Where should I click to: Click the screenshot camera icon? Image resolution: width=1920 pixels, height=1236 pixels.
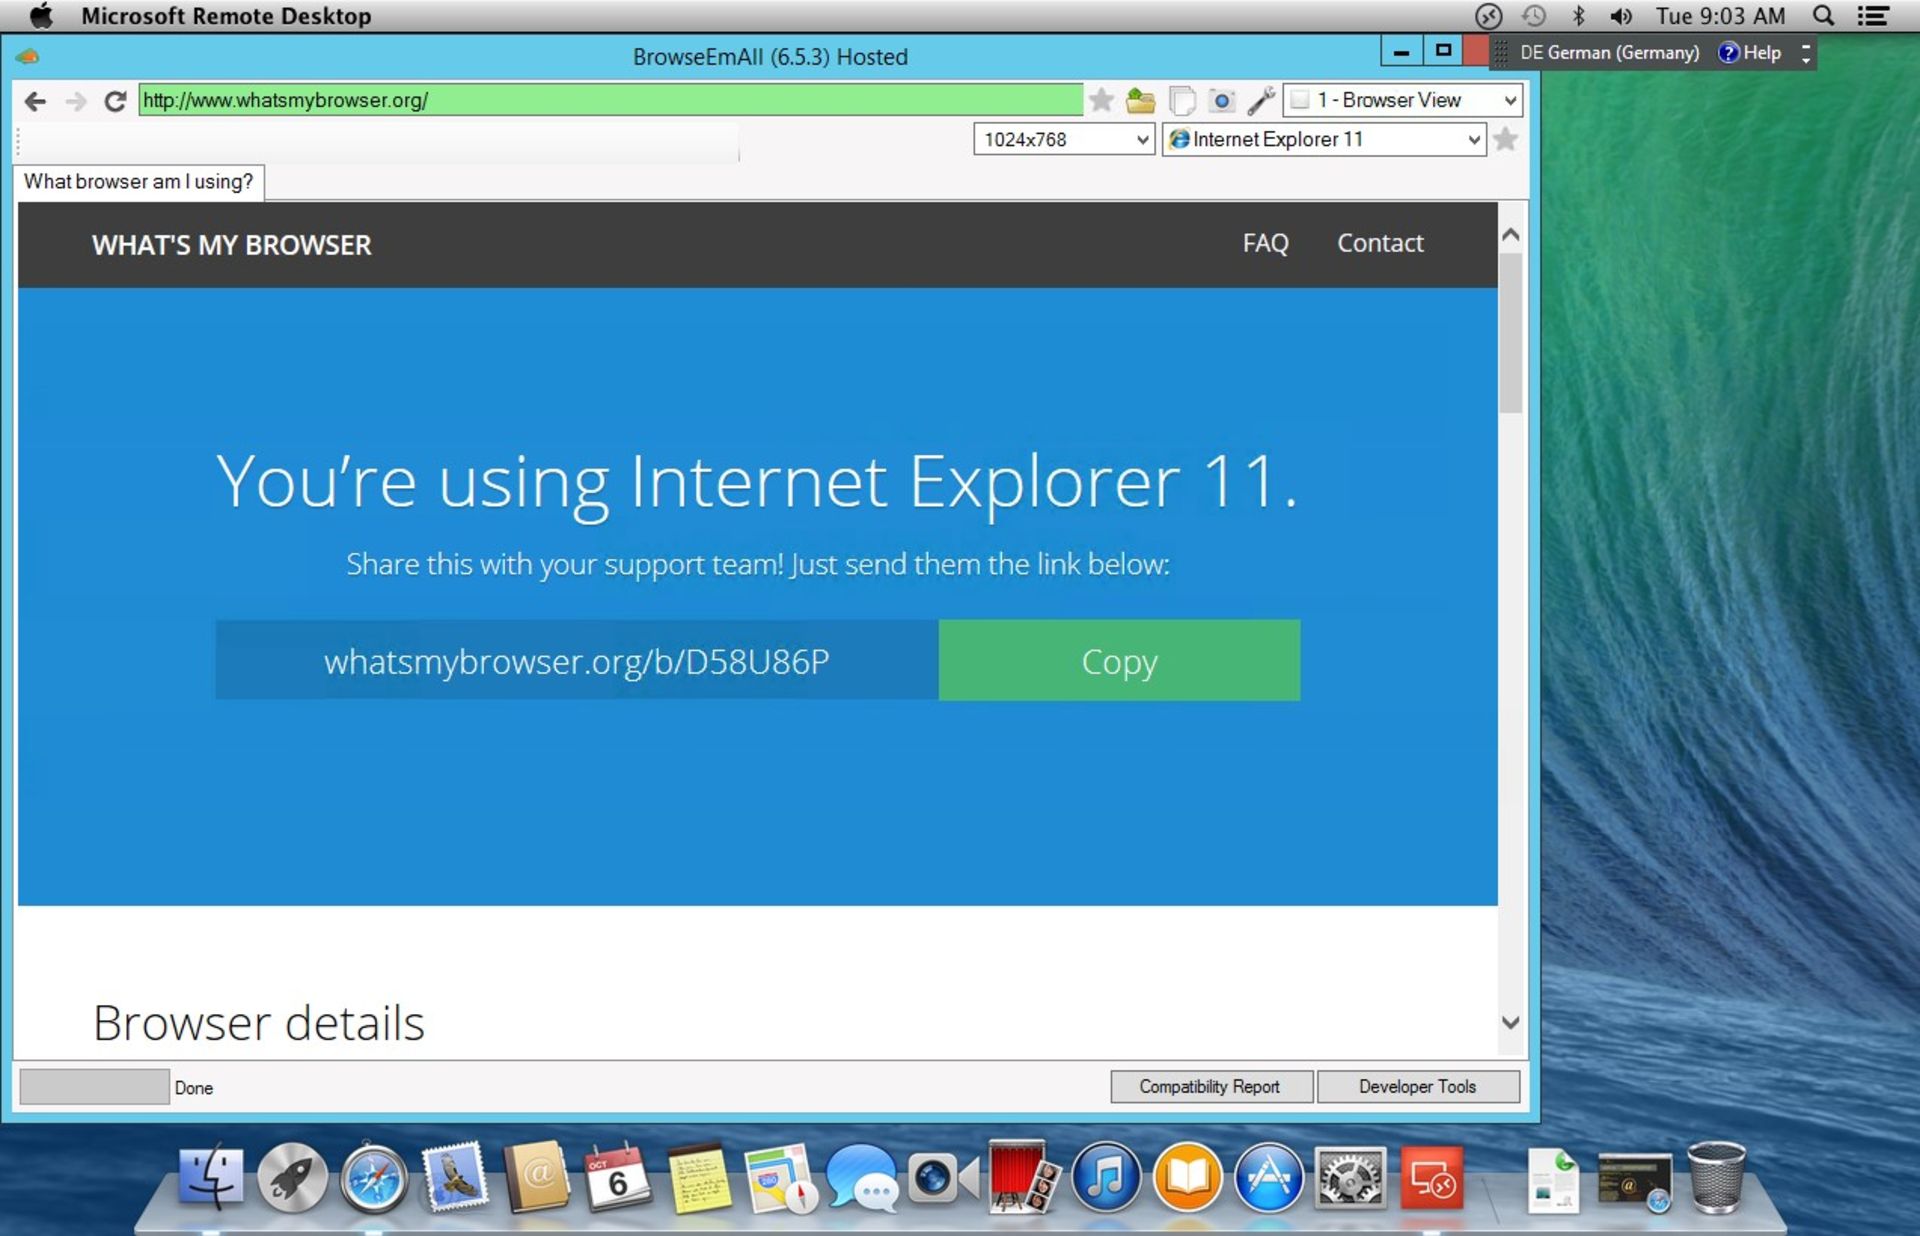click(1221, 100)
